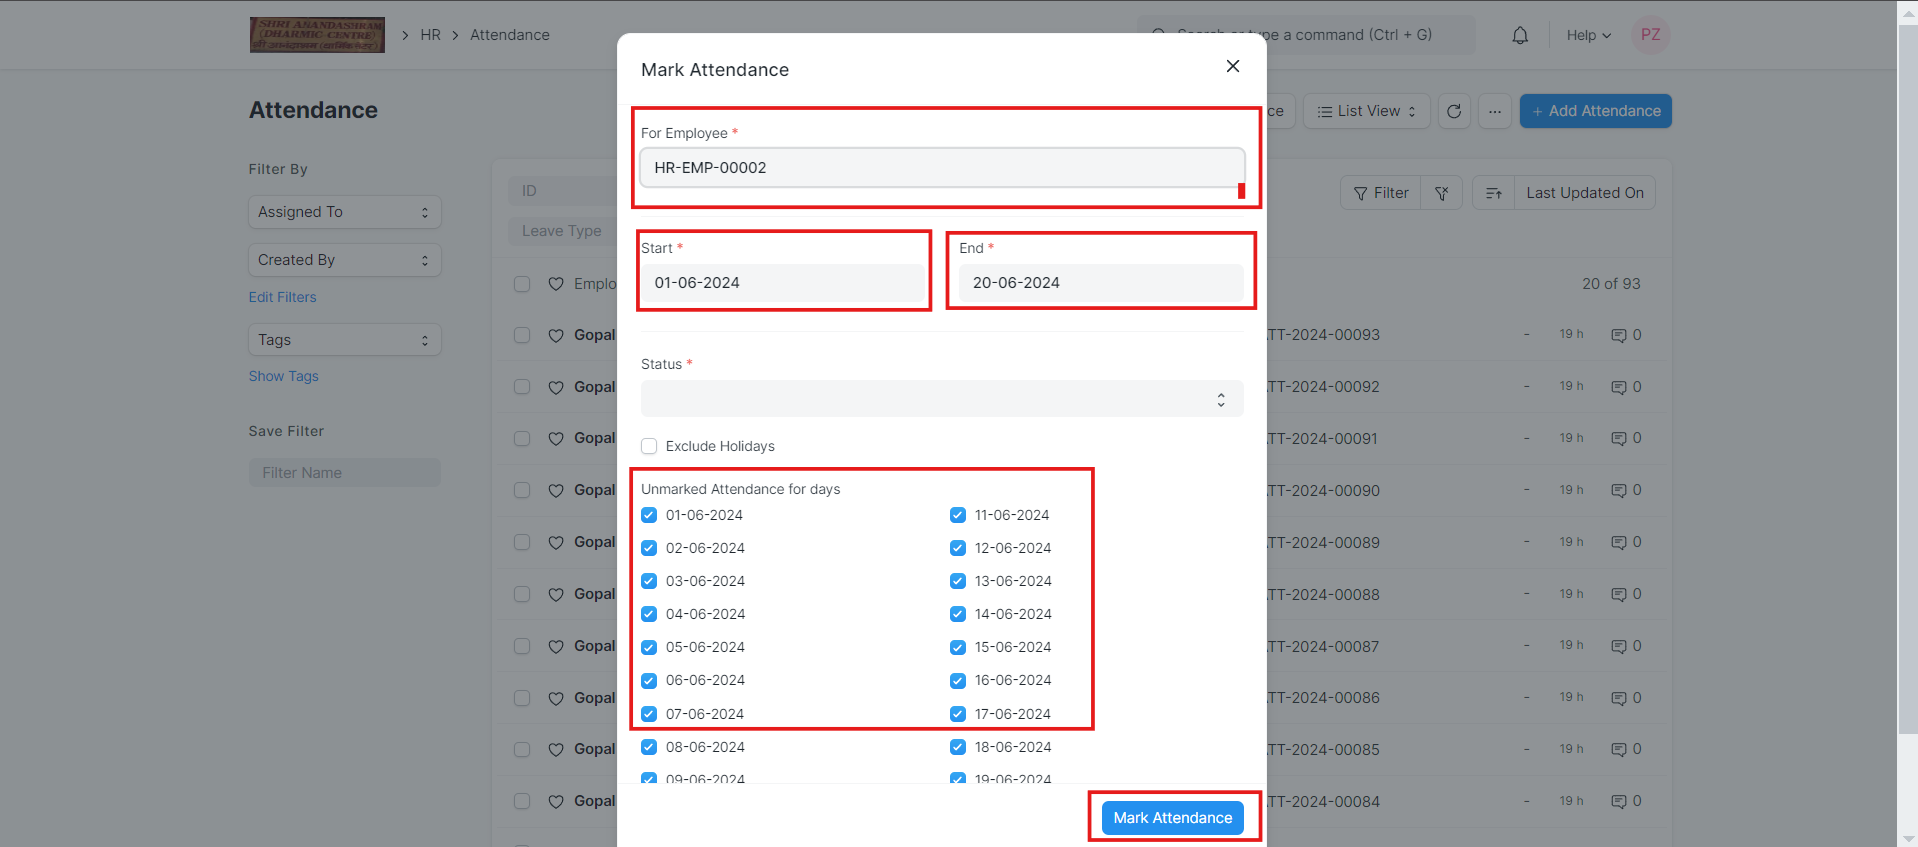The image size is (1918, 847).
Task: Click the End date field
Action: pos(1101,283)
